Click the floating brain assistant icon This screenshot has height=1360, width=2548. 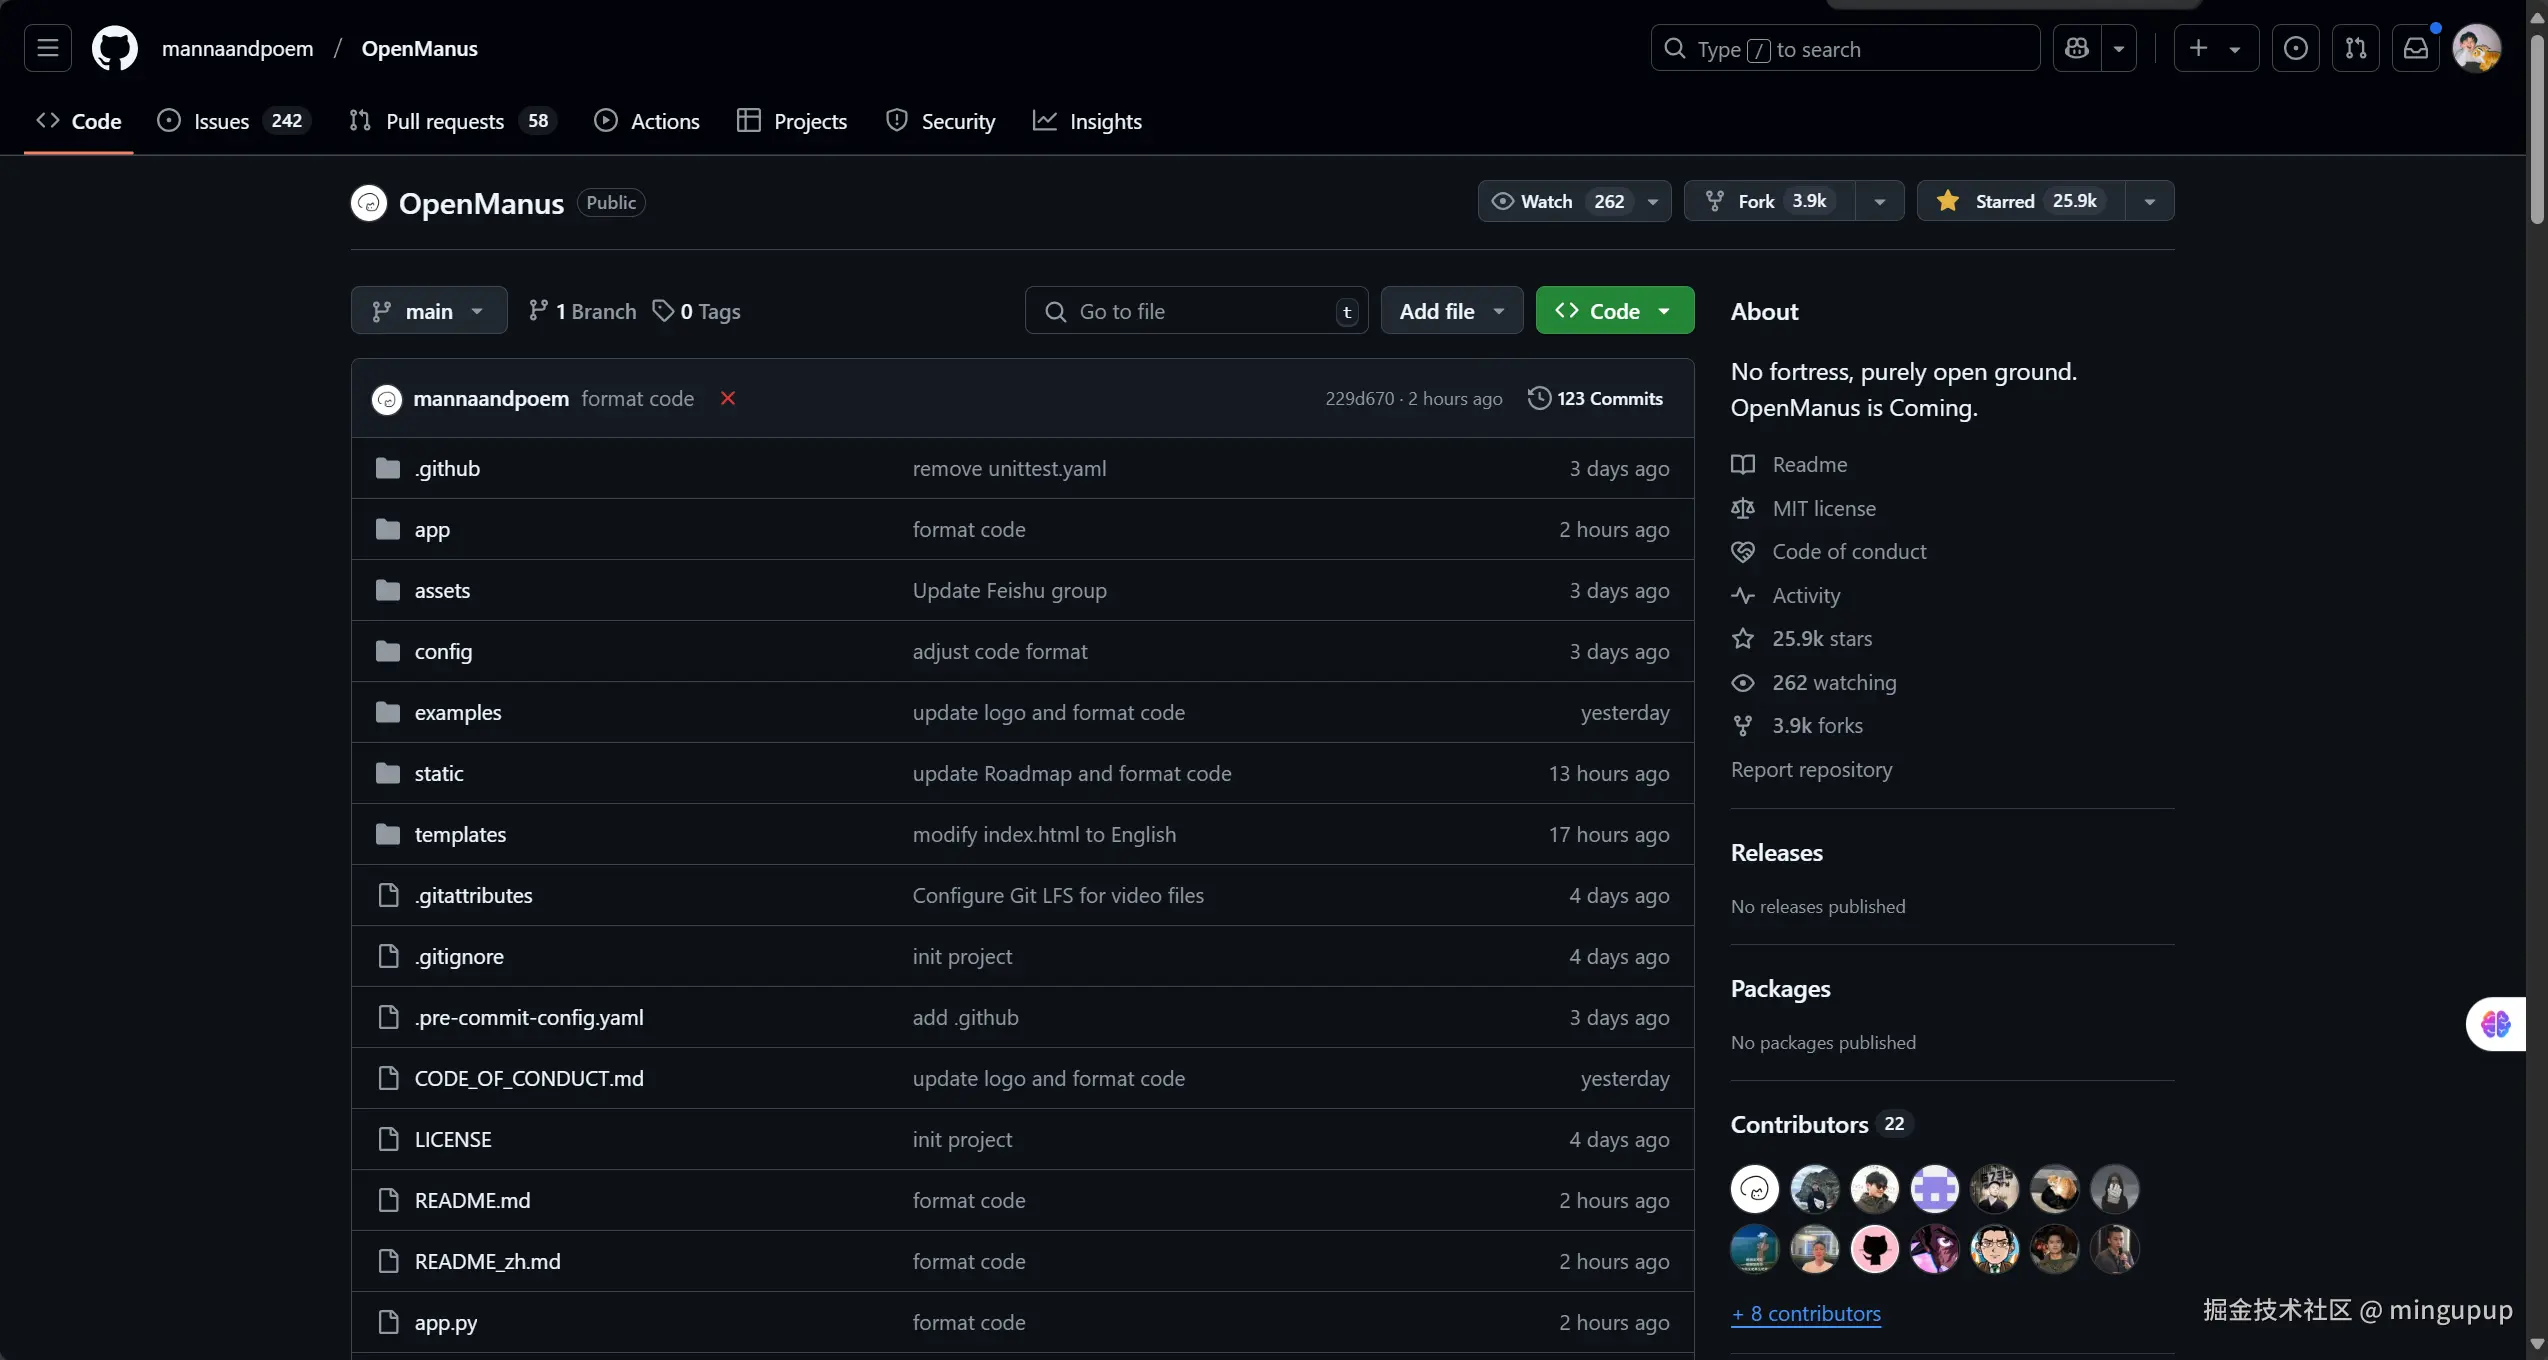tap(2495, 1024)
